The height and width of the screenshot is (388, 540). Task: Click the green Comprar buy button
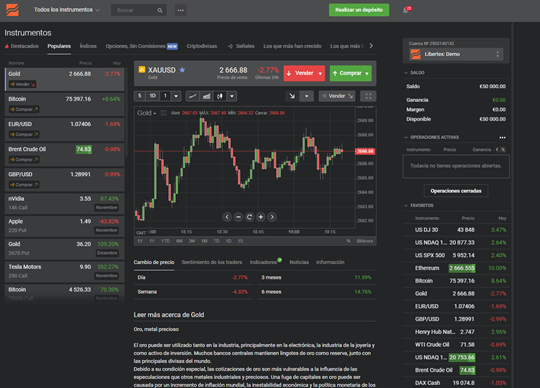pyautogui.click(x=351, y=73)
